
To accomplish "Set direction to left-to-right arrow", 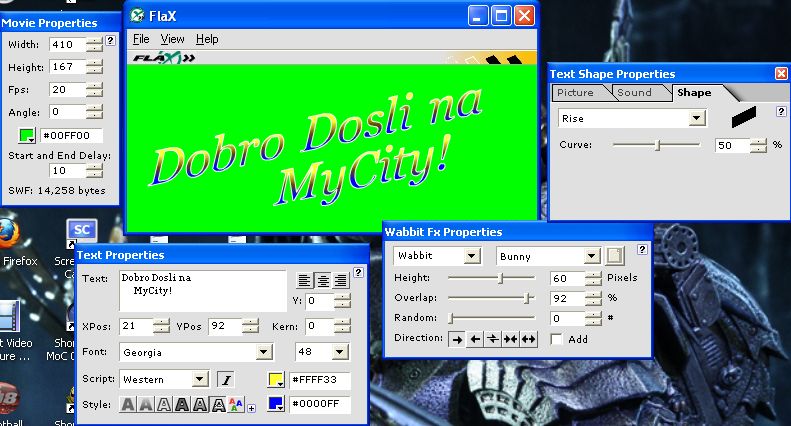I will coord(457,339).
